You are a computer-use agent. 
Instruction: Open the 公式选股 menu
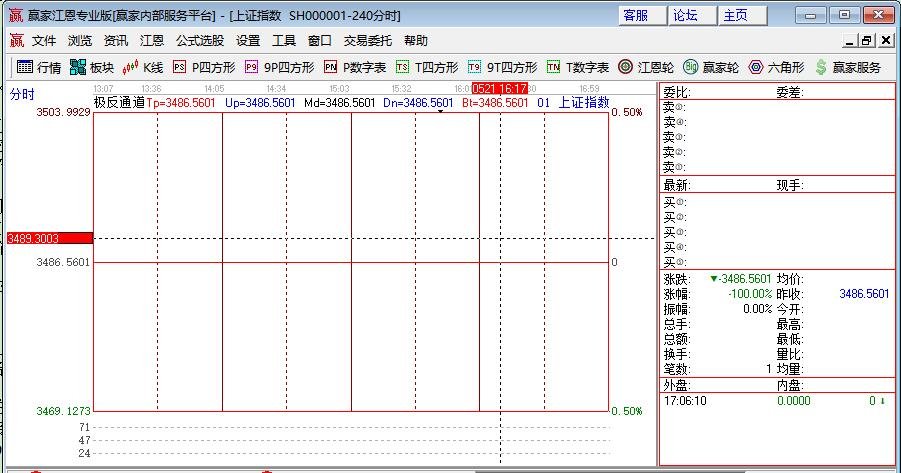(200, 40)
